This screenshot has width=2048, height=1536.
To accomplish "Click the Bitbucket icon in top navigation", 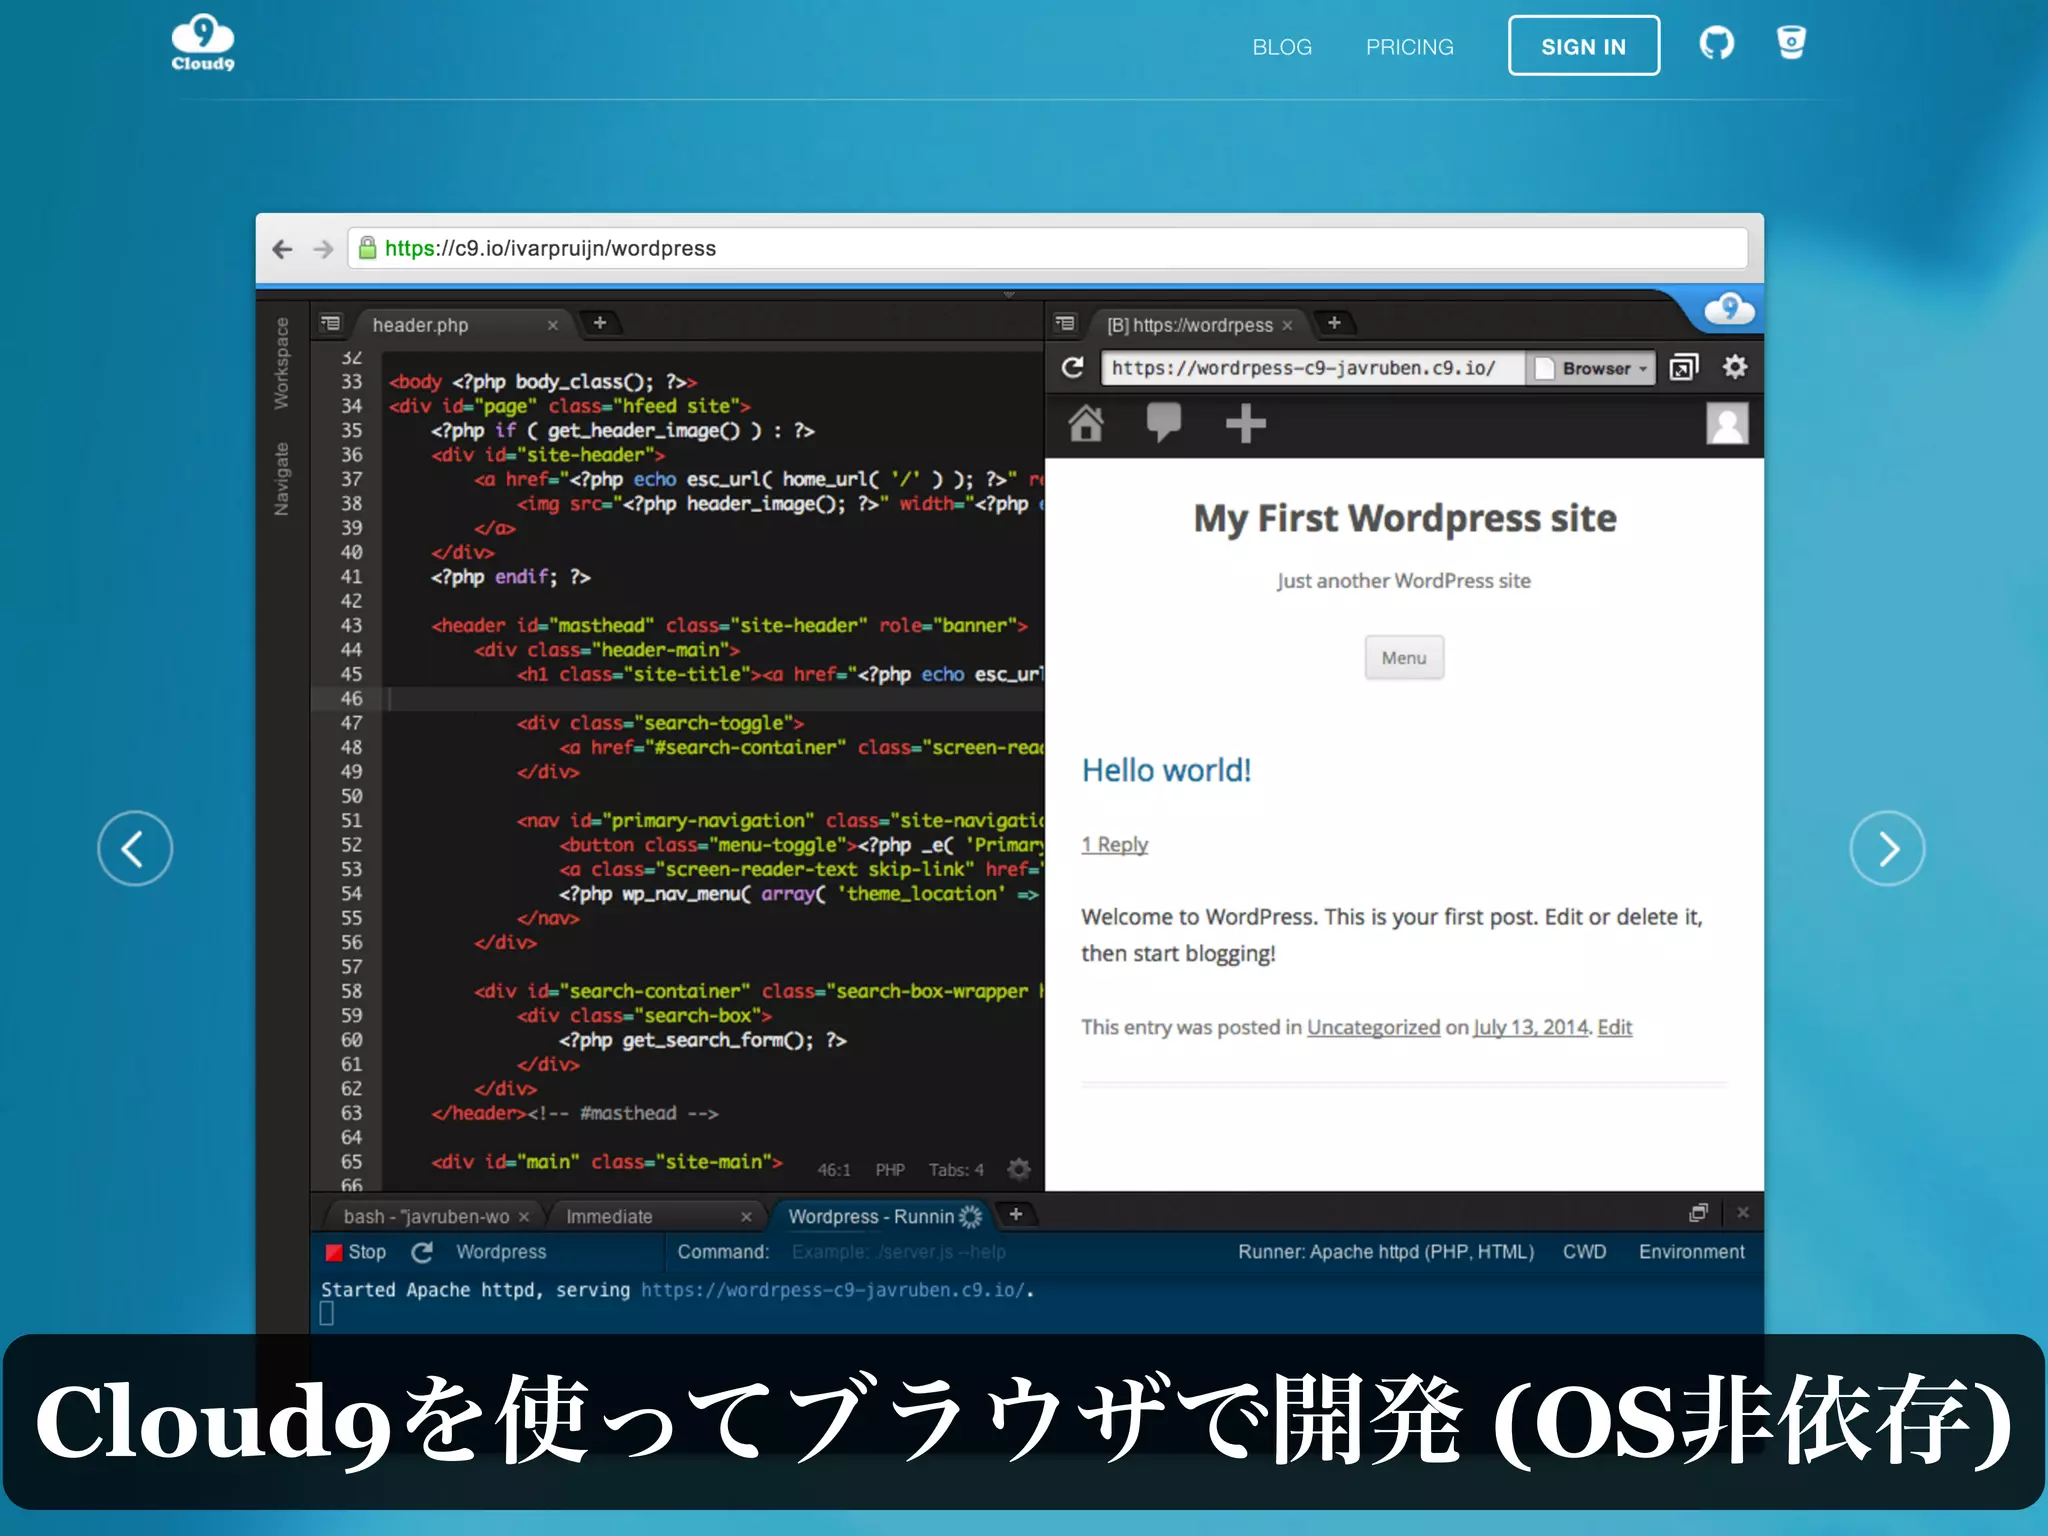I will (x=1790, y=43).
